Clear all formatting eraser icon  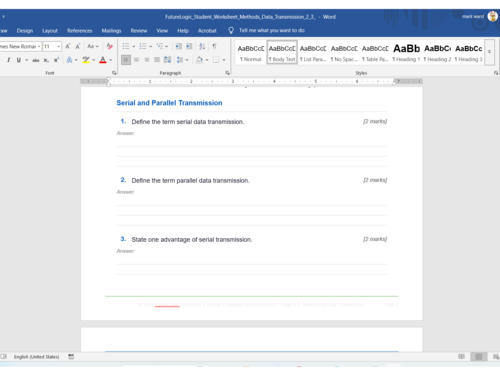tap(109, 46)
